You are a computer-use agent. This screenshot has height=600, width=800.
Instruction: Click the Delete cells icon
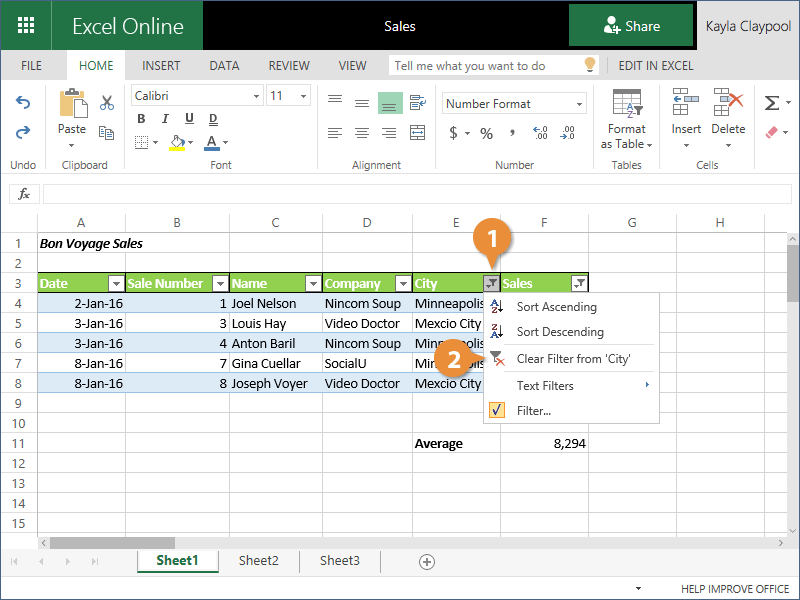coord(728,104)
